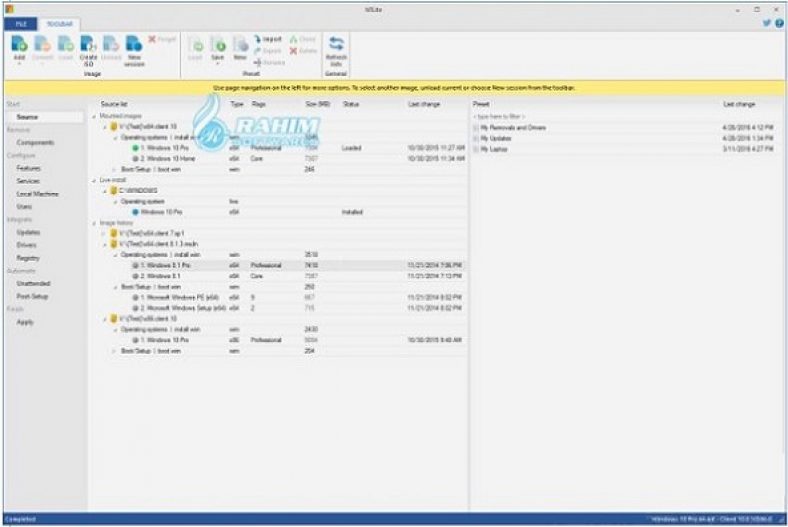Click the preset Save icon
788x527 pixels.
(x=218, y=44)
